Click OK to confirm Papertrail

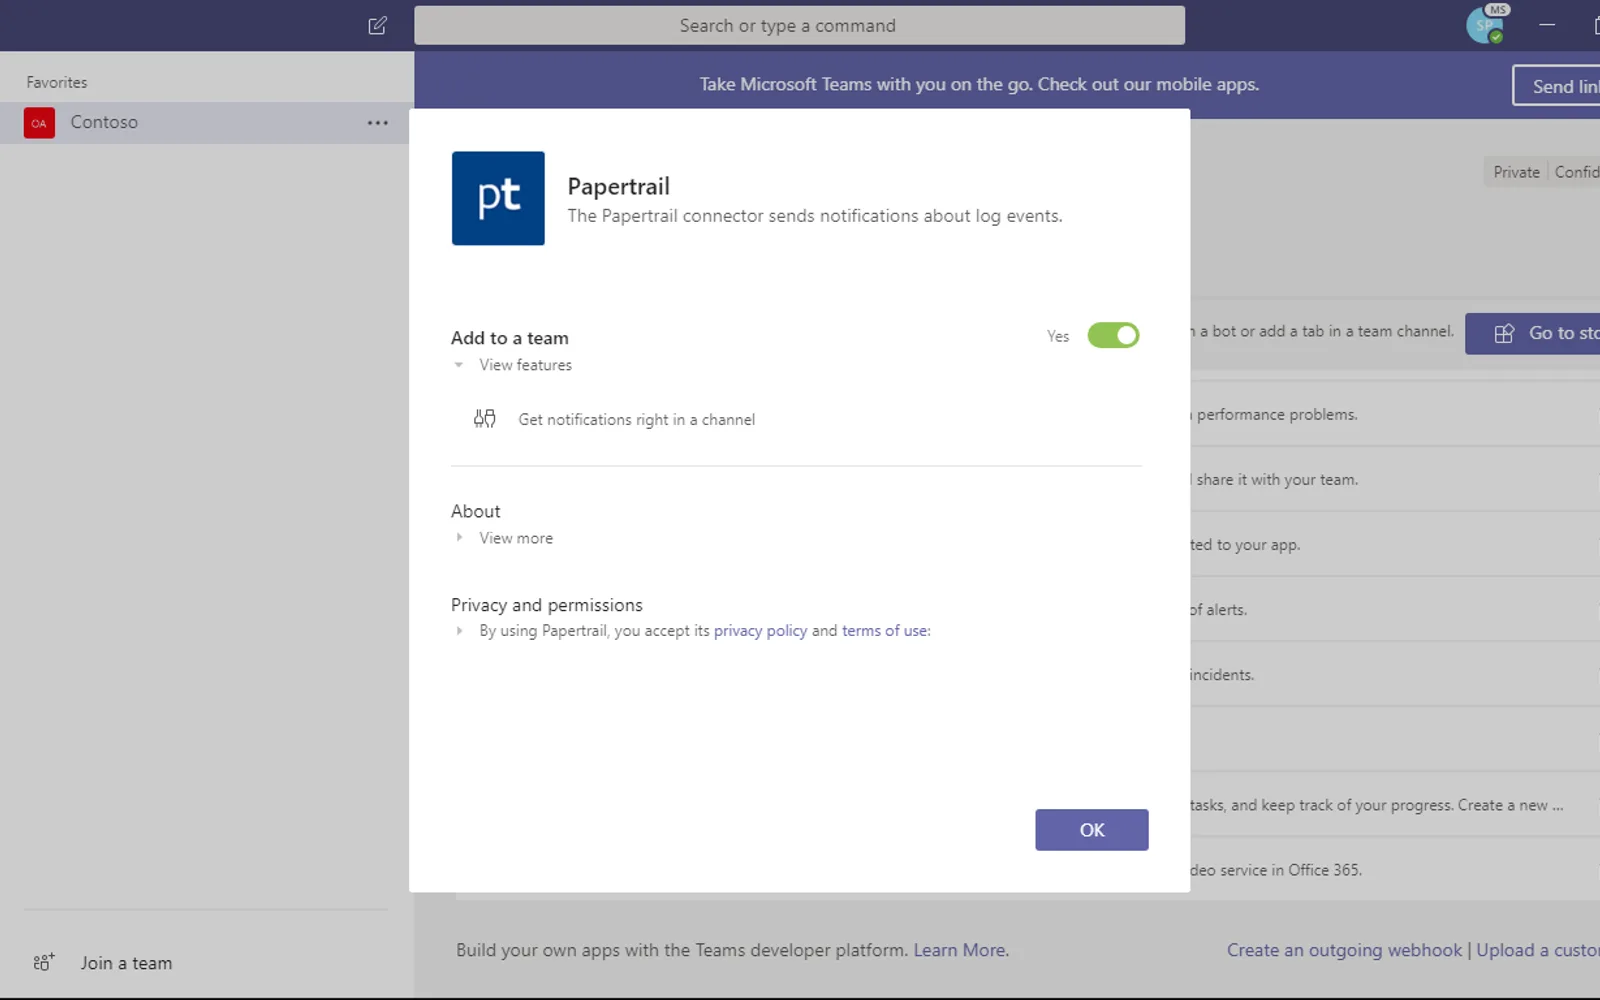tap(1092, 830)
